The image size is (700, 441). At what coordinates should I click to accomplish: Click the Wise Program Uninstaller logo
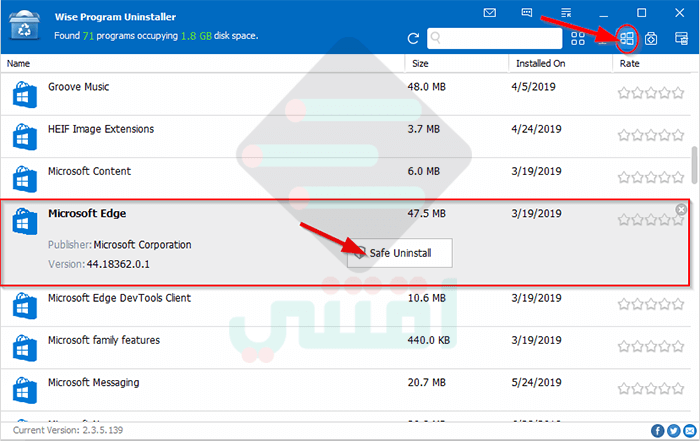24,25
